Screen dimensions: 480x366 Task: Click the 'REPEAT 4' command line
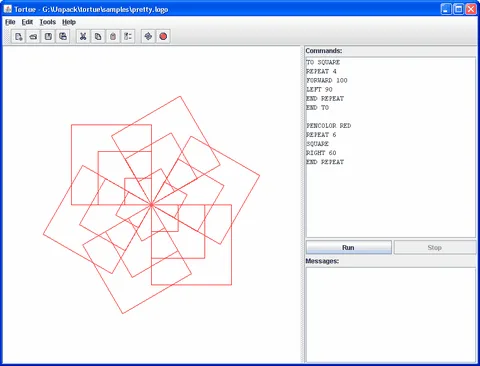coord(321,71)
